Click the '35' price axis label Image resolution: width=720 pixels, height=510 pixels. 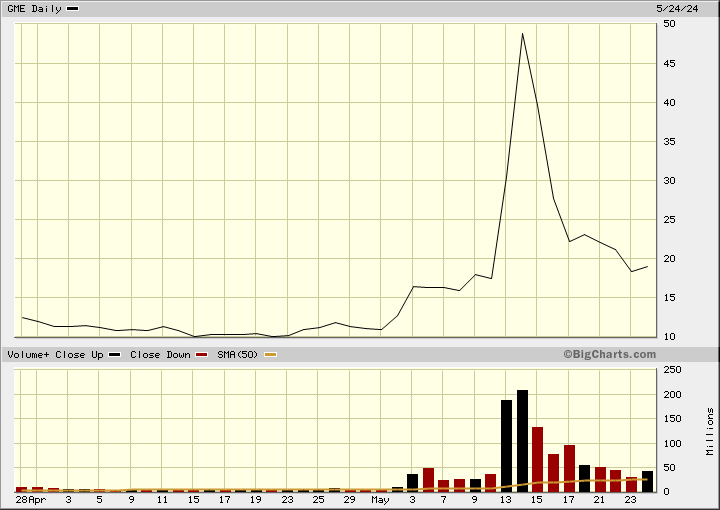click(x=669, y=141)
